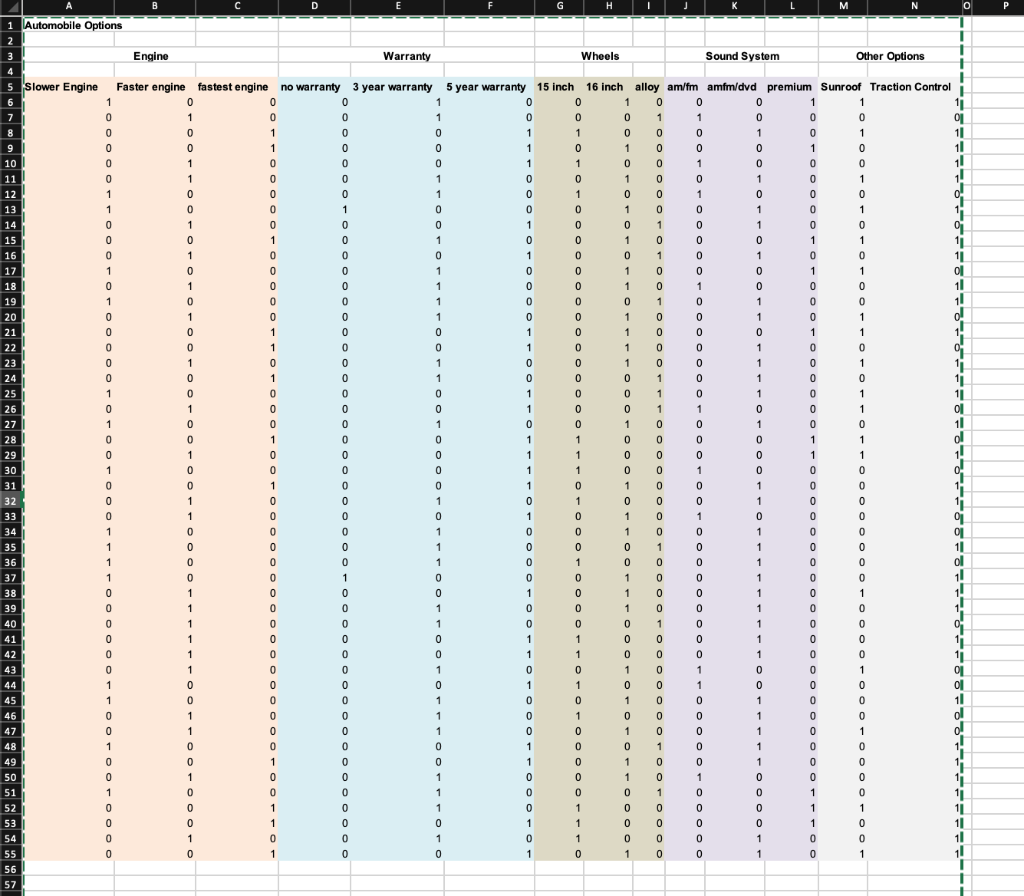
Task: Click the 'Sound System' group heading
Action: point(742,56)
